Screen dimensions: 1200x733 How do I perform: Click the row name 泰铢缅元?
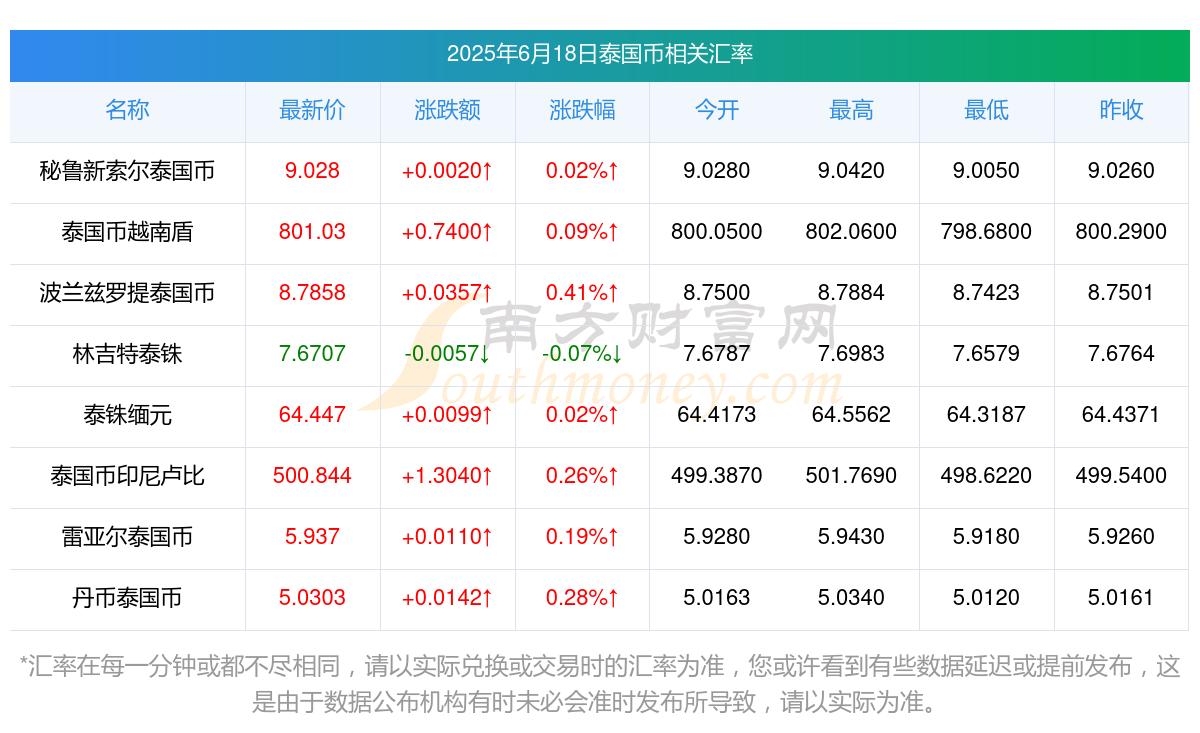point(127,415)
